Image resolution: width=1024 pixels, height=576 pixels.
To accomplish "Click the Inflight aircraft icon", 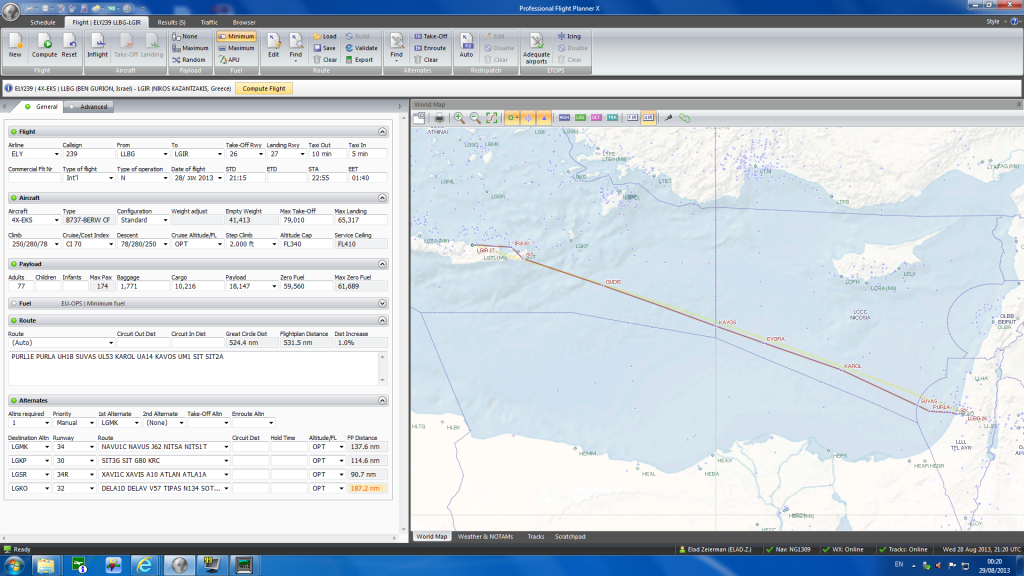I will [98, 45].
